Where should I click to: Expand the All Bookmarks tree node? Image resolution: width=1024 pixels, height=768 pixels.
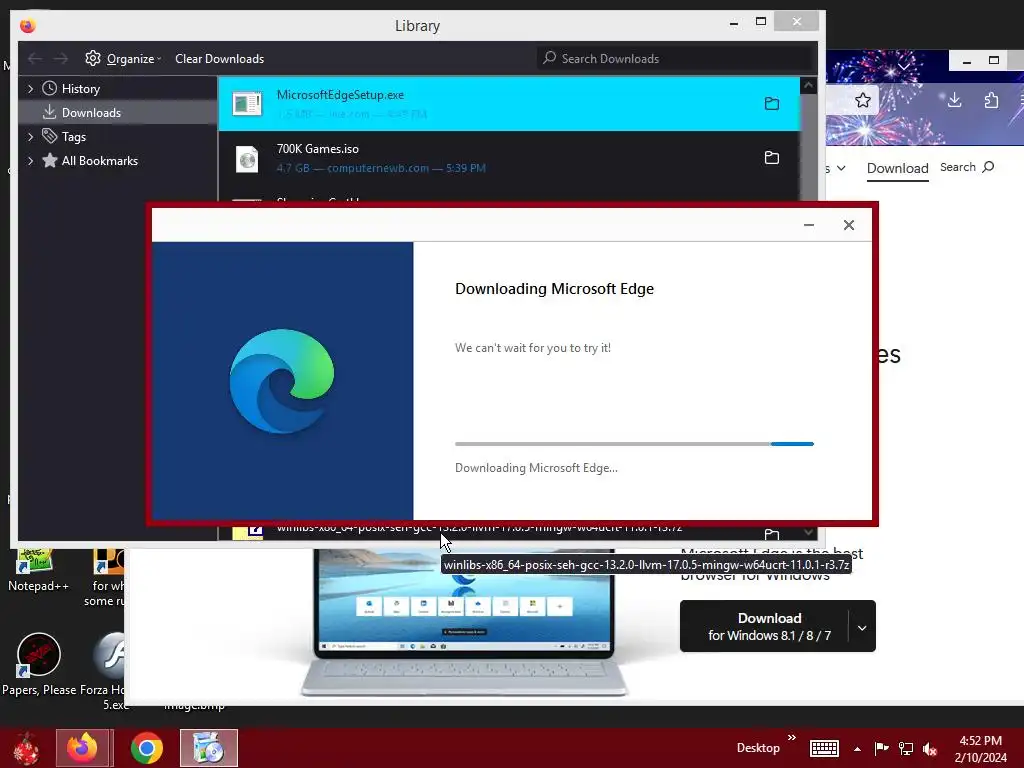click(30, 161)
